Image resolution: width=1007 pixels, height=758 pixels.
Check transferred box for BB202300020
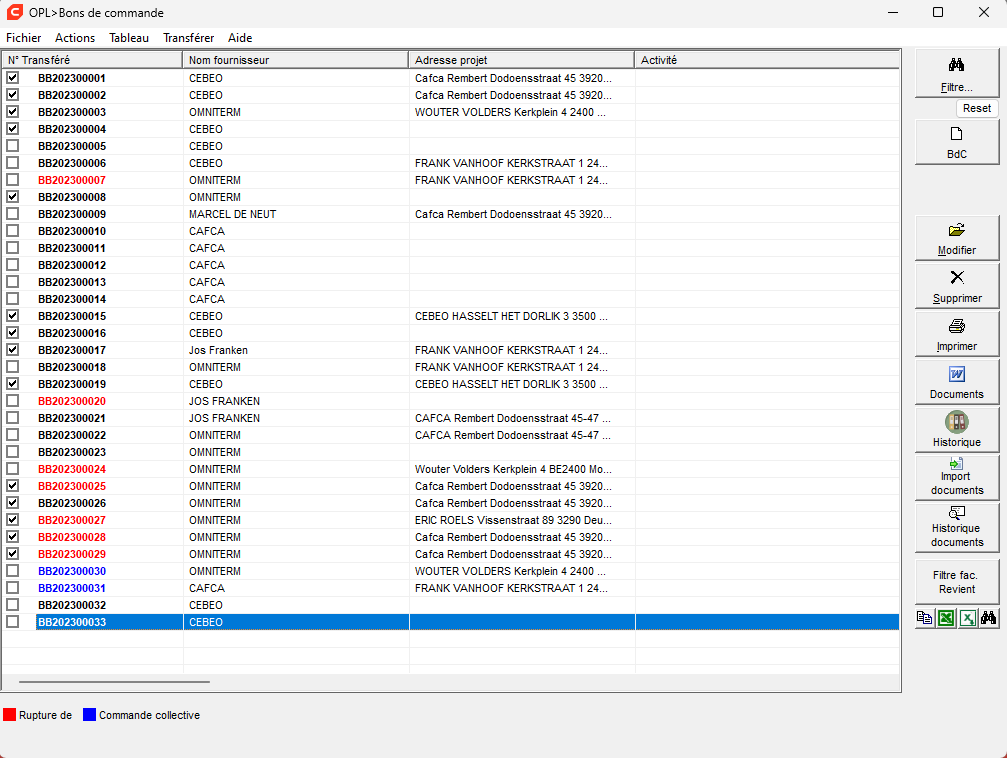[x=13, y=401]
